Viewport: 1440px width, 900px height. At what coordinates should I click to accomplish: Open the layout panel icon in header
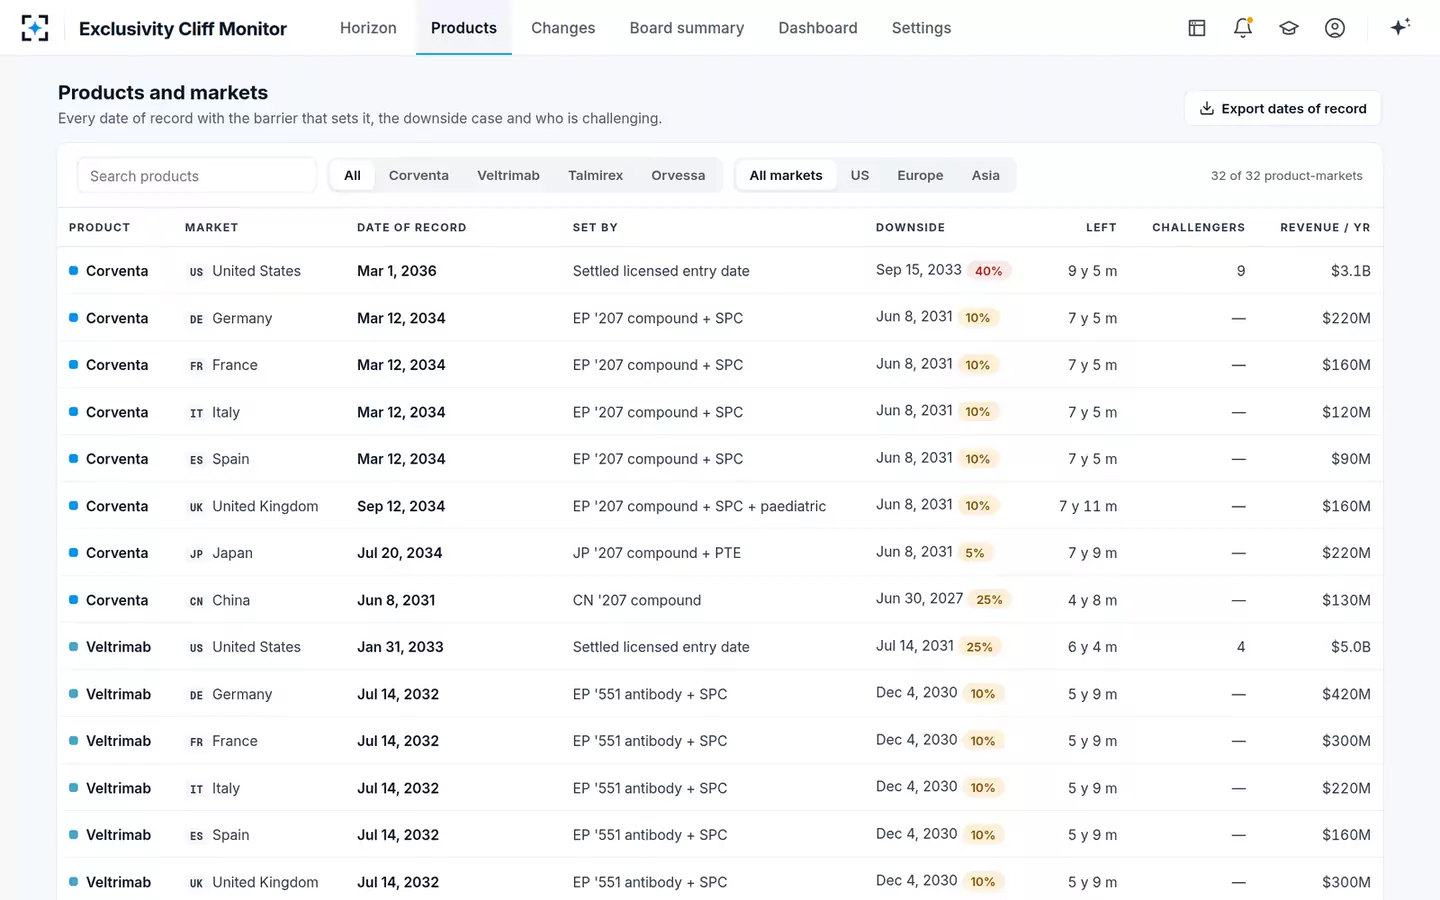click(1197, 28)
